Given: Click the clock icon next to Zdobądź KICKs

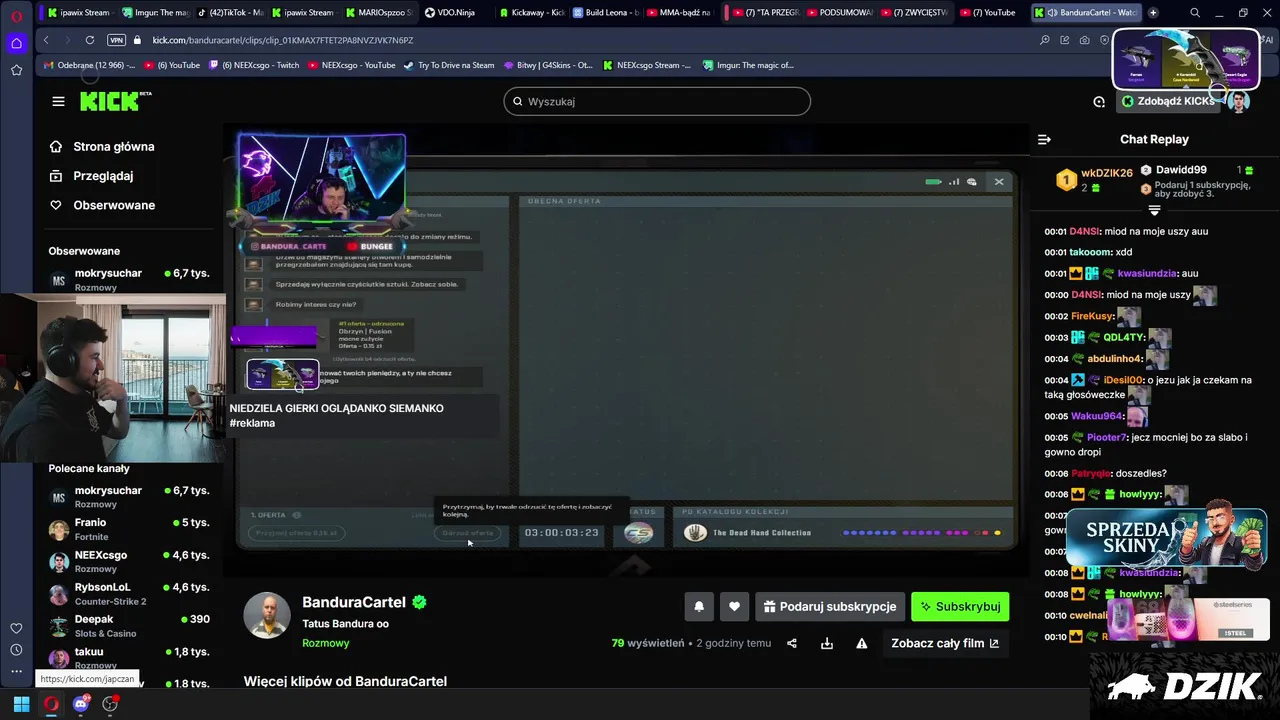Looking at the screenshot, I should point(1099,101).
